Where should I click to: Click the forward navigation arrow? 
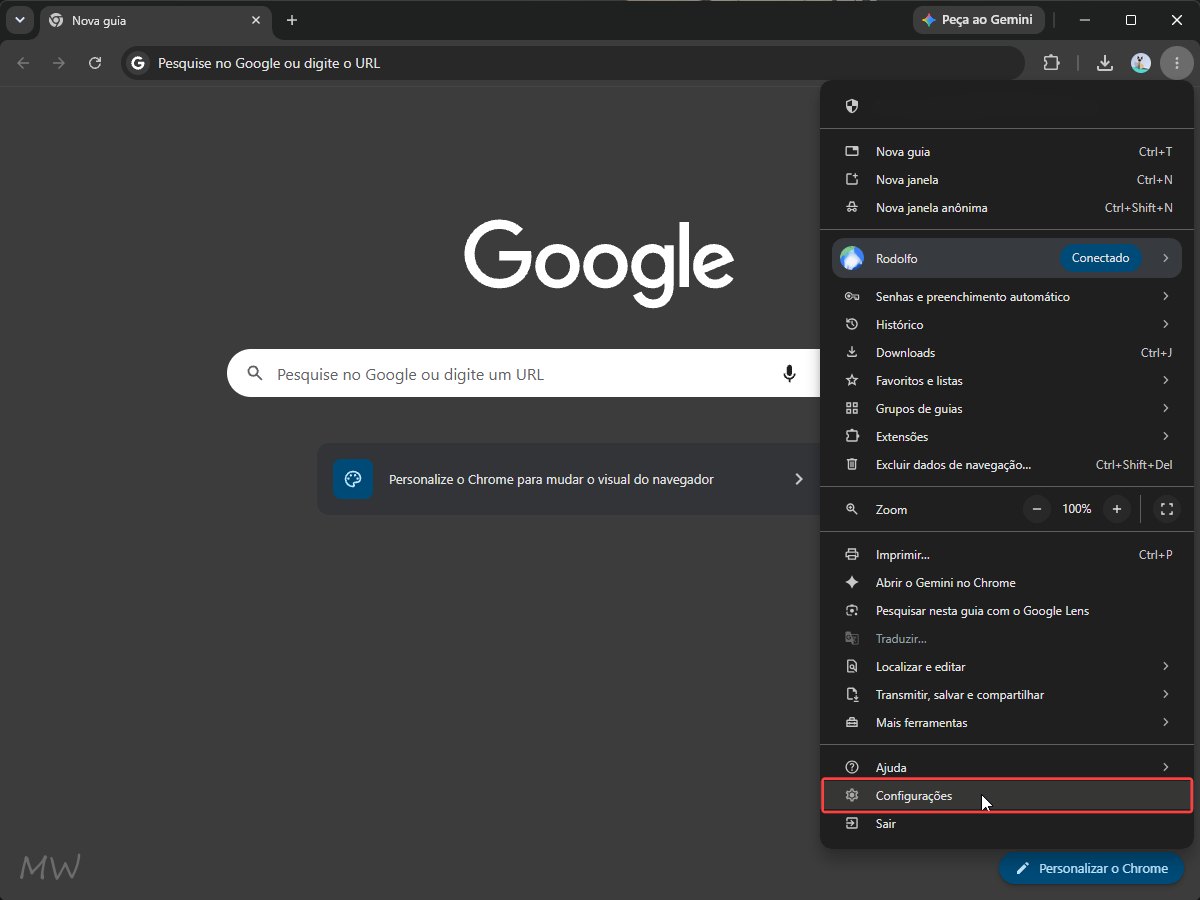(x=59, y=63)
